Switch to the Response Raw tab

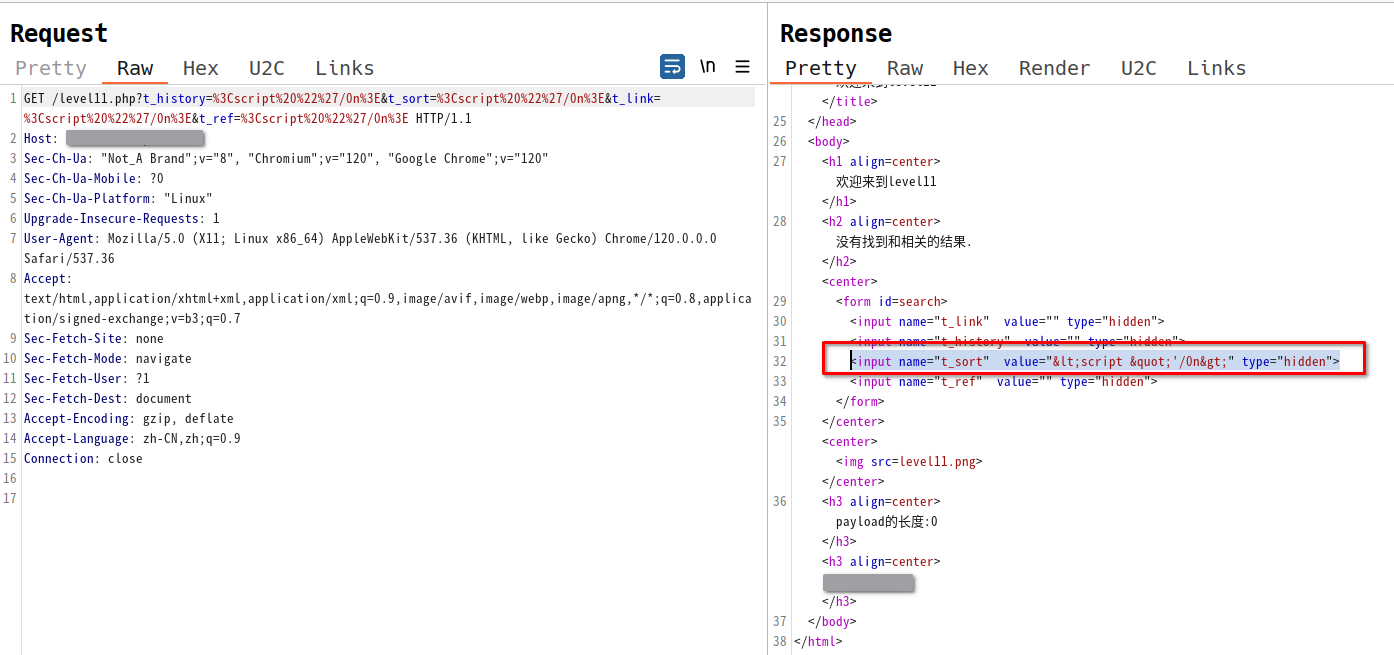pyautogui.click(x=905, y=68)
